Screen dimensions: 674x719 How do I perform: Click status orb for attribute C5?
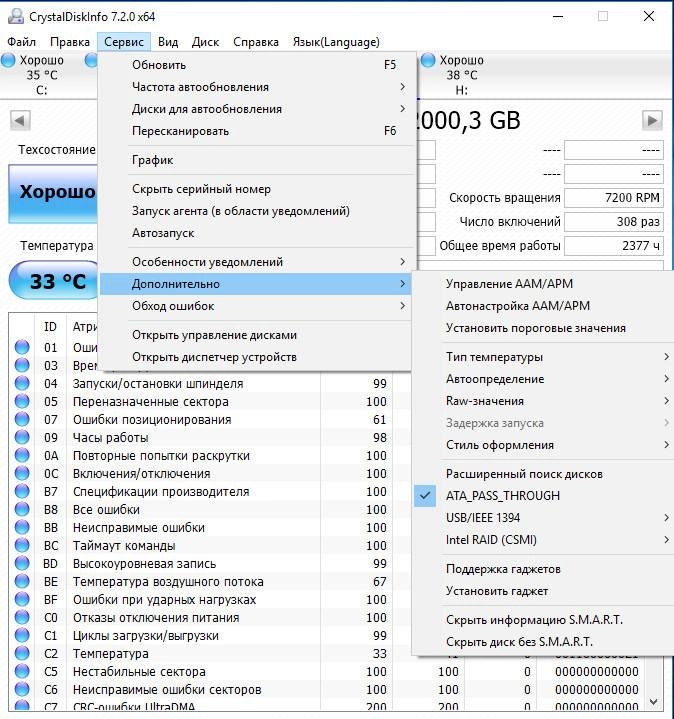coord(22,671)
